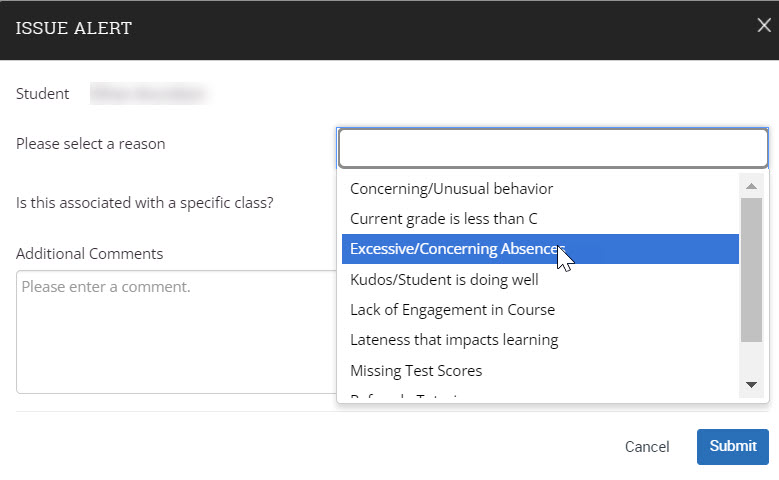This screenshot has height=480, width=779.
Task: Click the blurred student name field
Action: coord(148,93)
